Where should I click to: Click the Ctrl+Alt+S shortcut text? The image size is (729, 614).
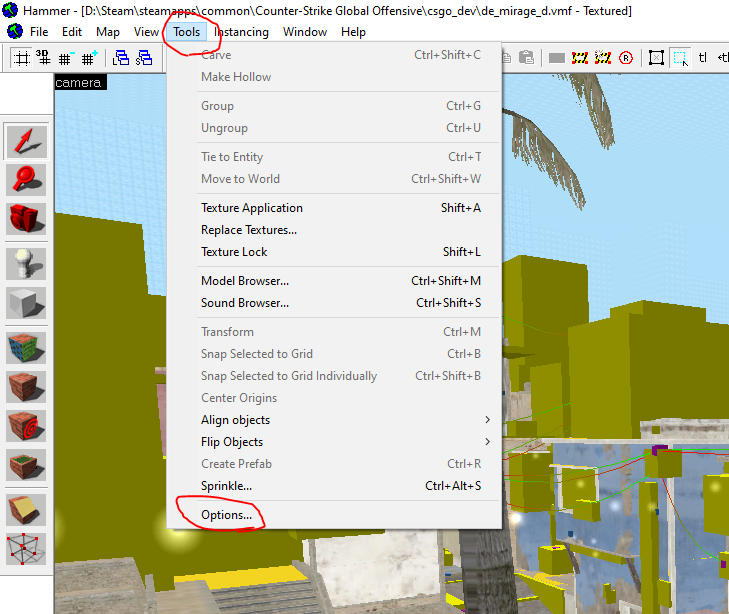pyautogui.click(x=453, y=486)
